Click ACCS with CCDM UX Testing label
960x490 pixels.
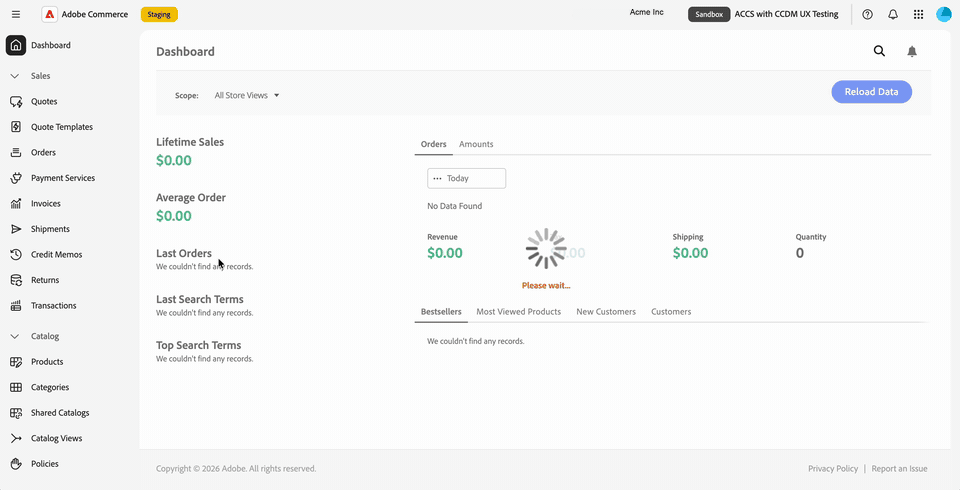787,14
